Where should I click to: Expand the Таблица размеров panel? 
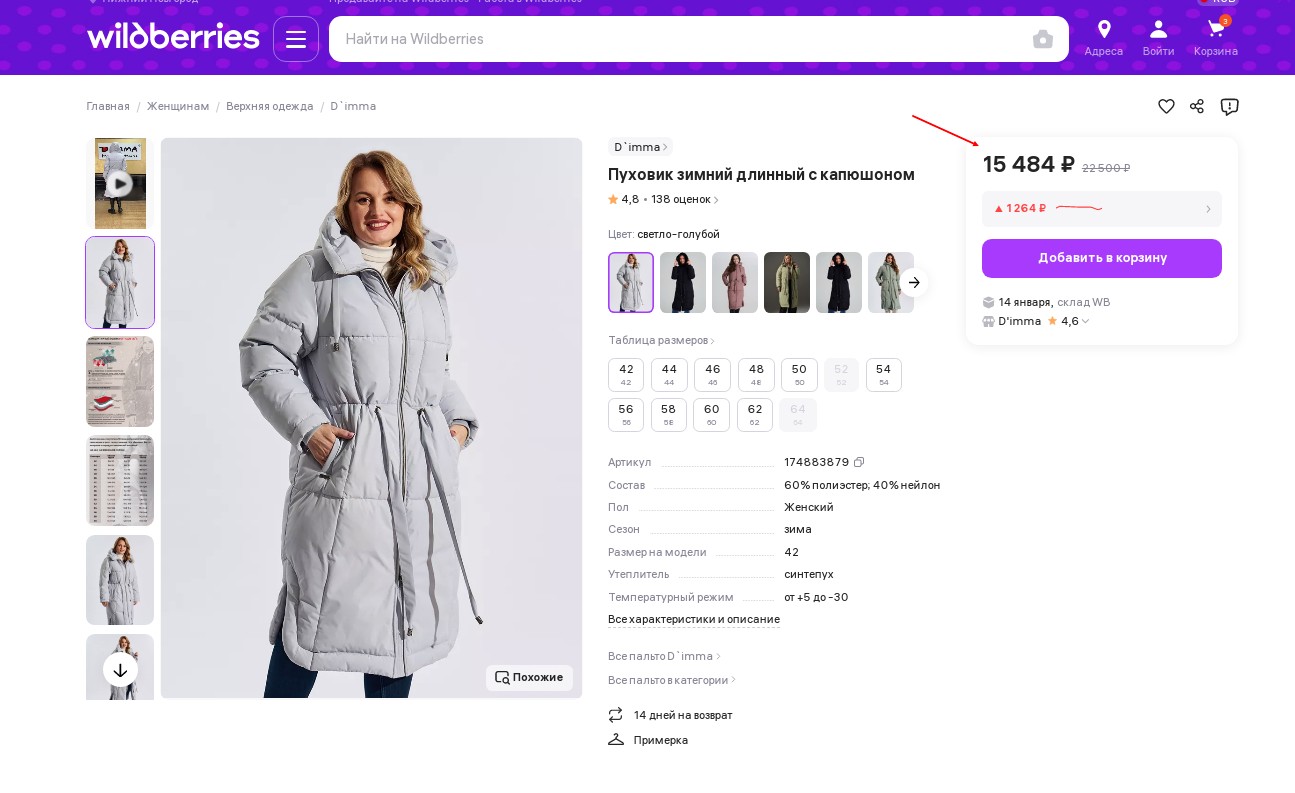658,340
